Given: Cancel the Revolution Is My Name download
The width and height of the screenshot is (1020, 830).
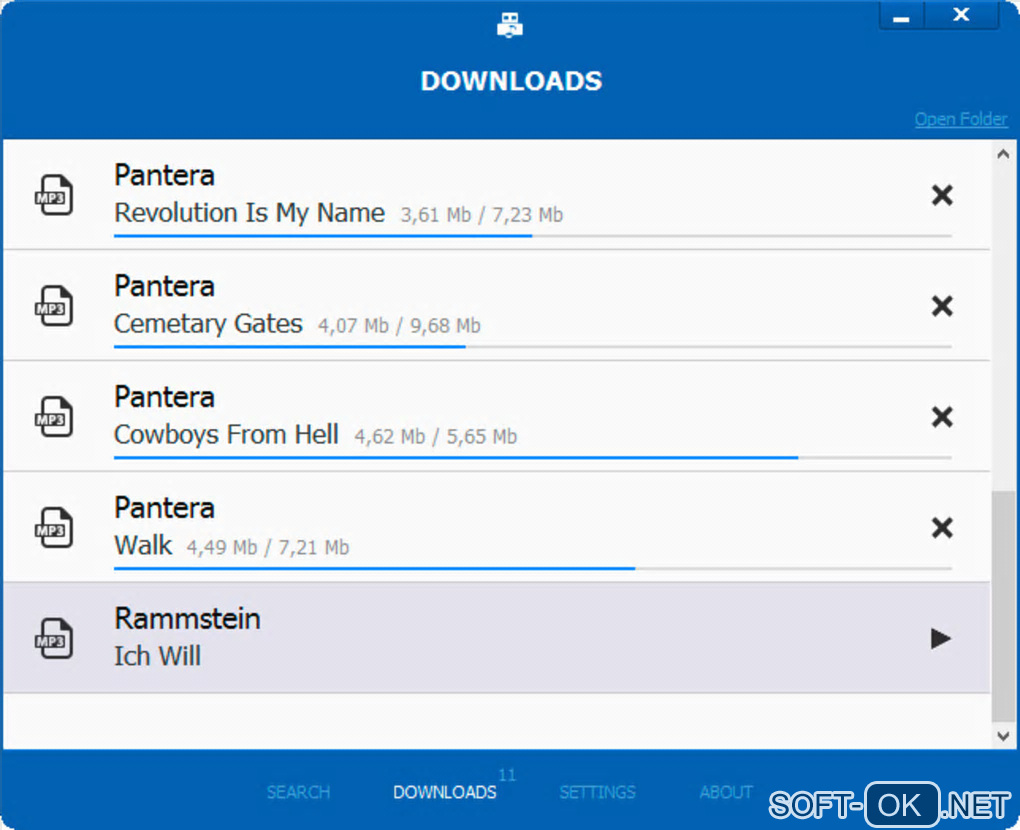Looking at the screenshot, I should coord(942,195).
